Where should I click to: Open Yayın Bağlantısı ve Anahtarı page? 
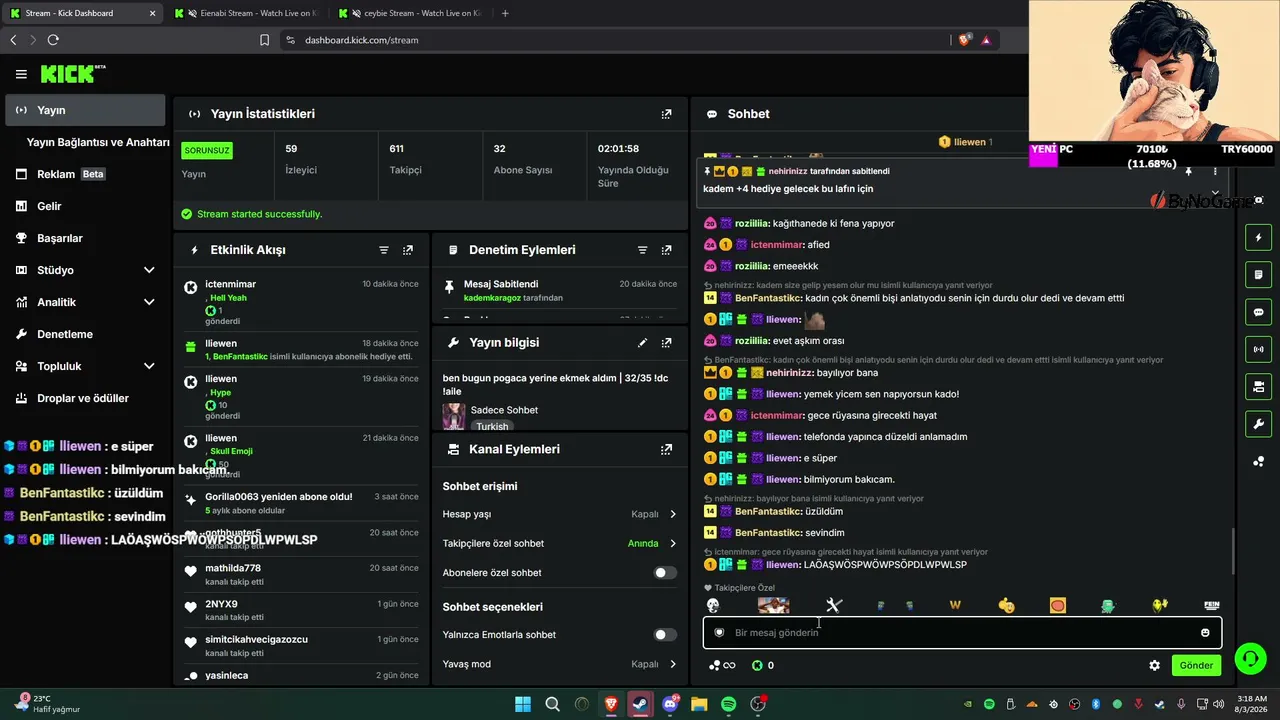coord(98,142)
